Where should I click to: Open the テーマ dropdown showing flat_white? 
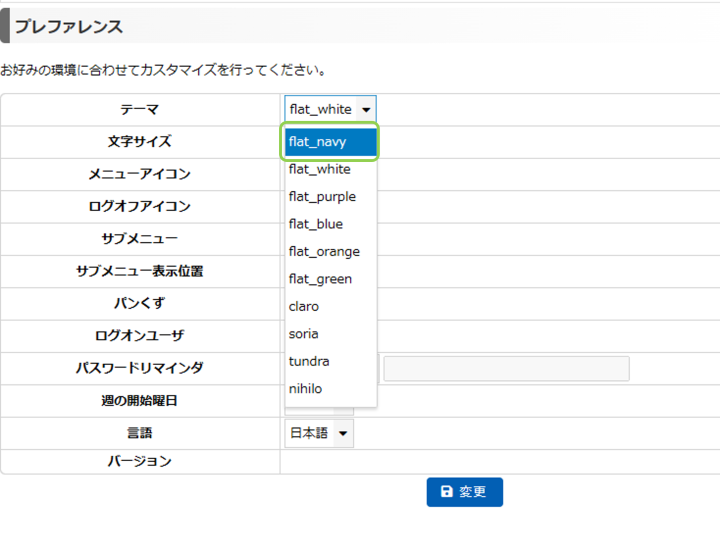coord(330,109)
